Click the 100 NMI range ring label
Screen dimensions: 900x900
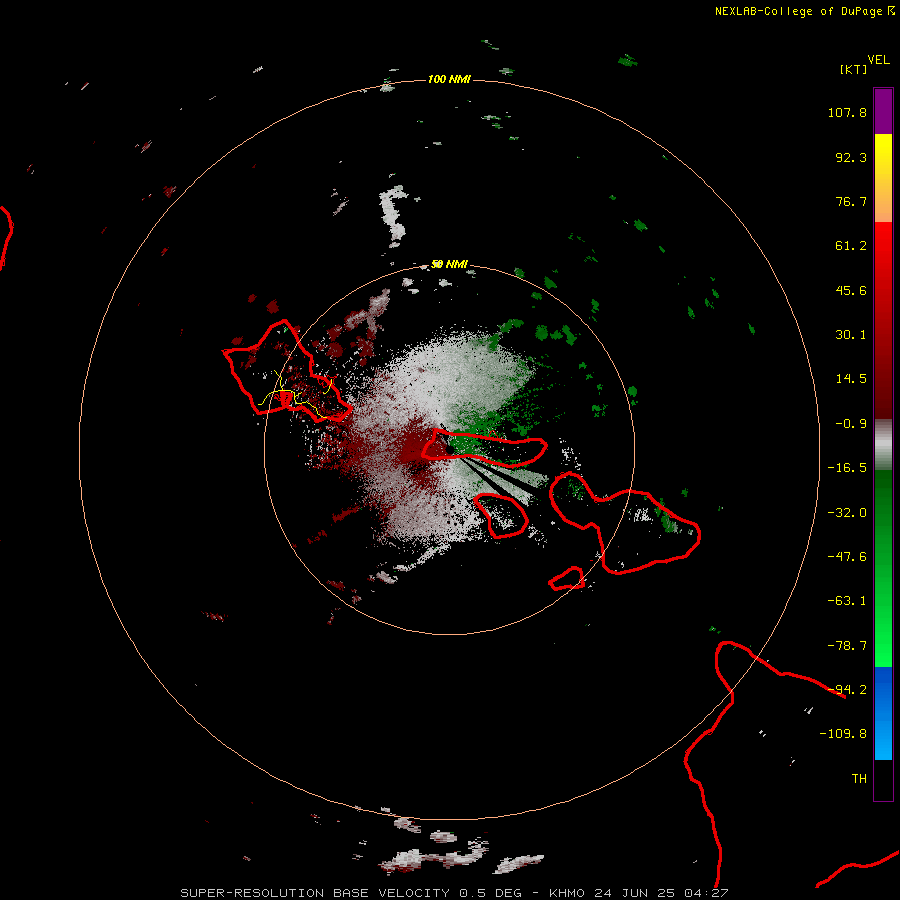[x=449, y=79]
